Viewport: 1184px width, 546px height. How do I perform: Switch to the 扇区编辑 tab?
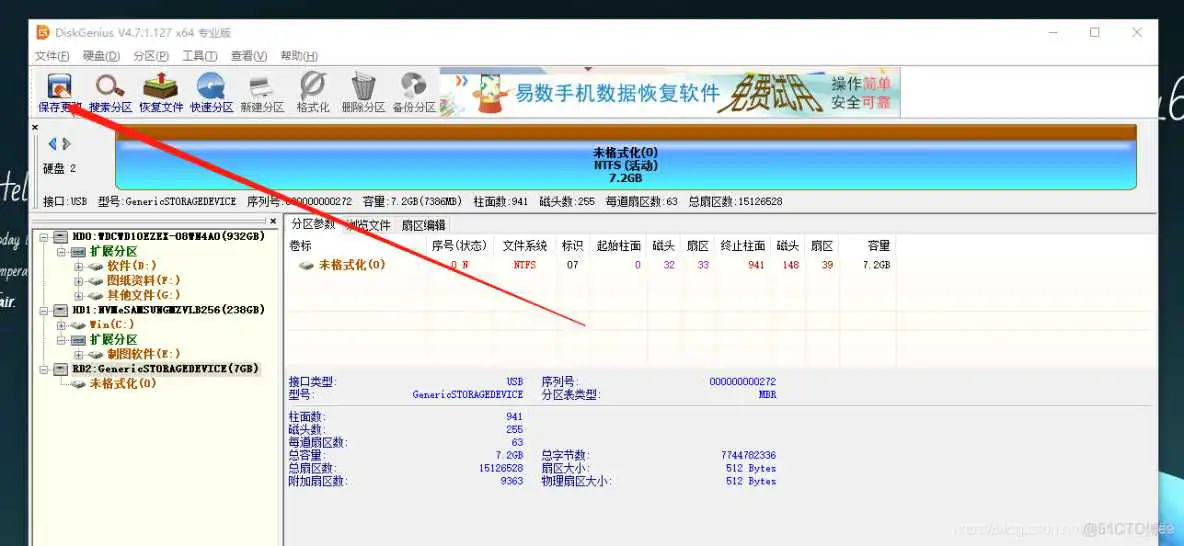click(423, 225)
